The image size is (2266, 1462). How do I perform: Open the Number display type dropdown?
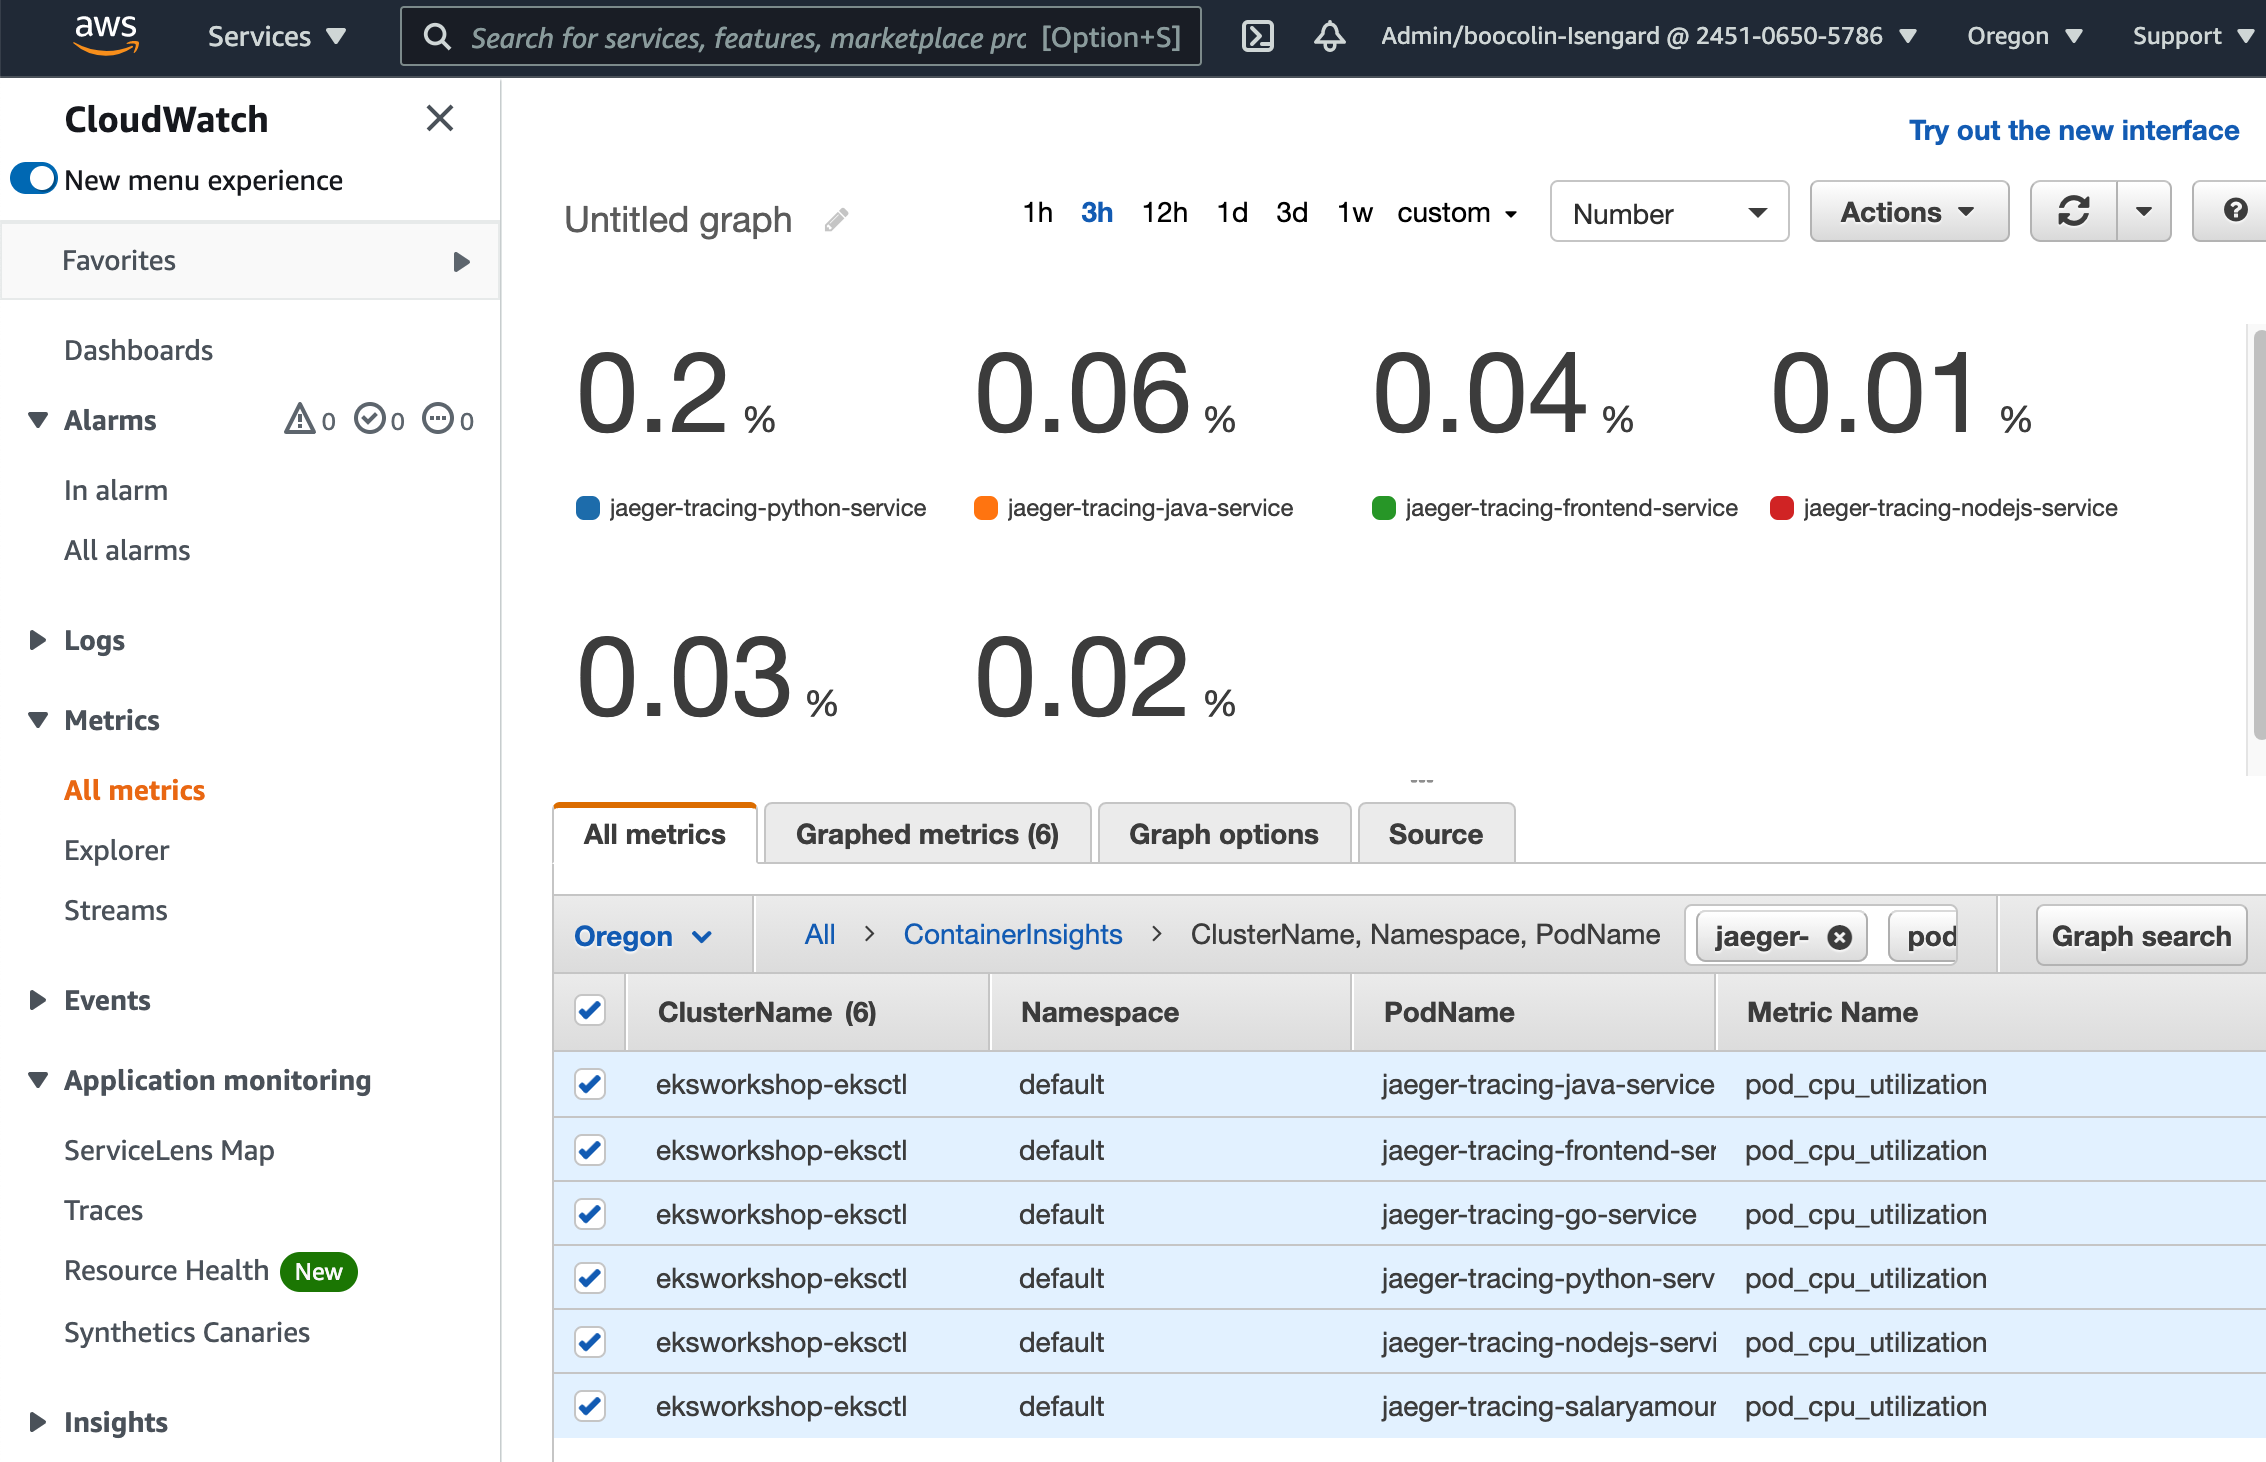pyautogui.click(x=1665, y=213)
